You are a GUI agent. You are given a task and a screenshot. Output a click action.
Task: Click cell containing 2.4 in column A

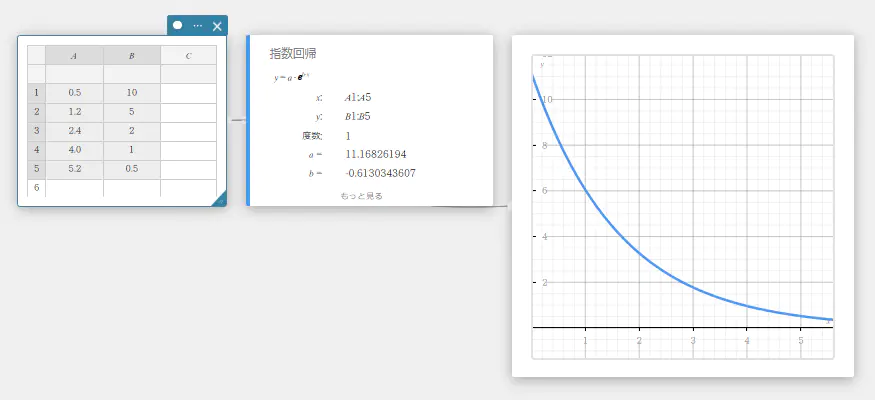coord(74,131)
